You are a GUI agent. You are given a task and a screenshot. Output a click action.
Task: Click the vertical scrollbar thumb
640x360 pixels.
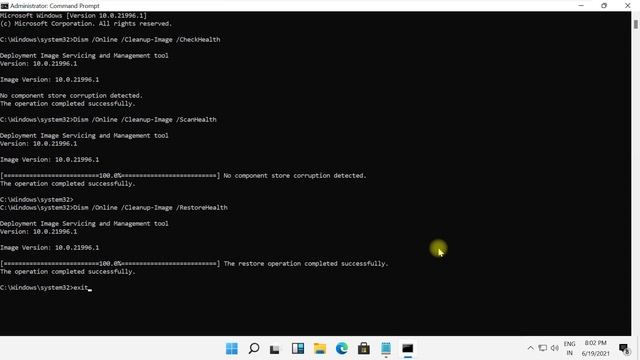(x=636, y=24)
